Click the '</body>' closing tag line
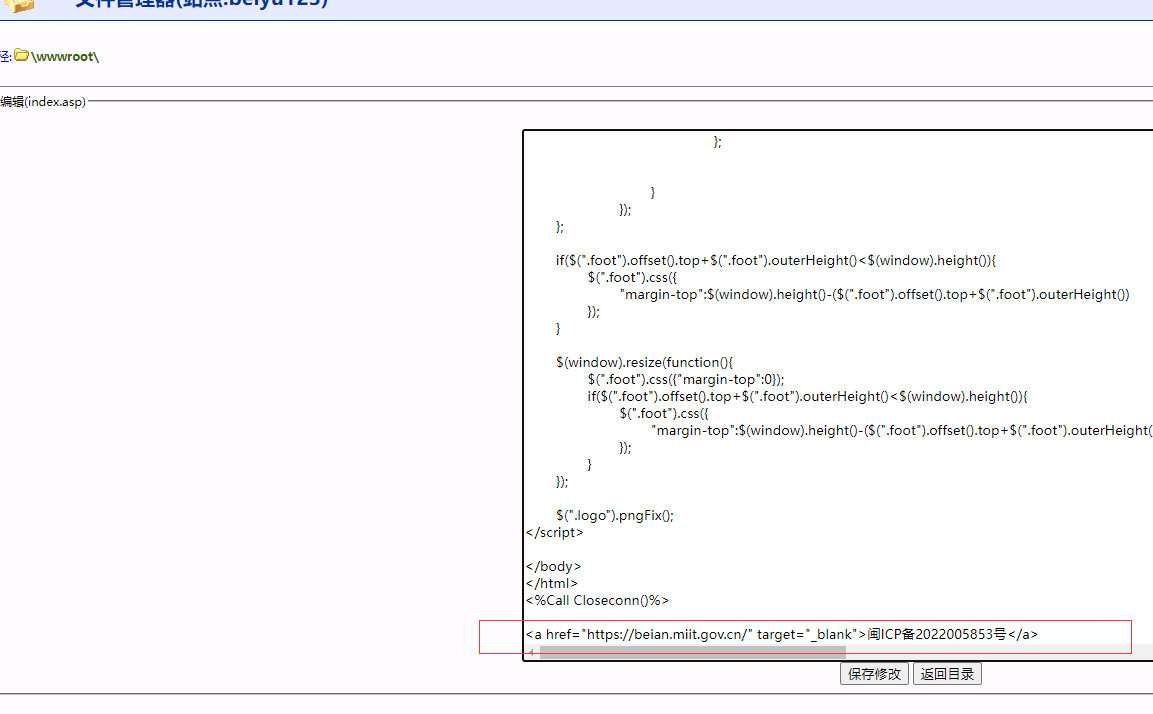The width and height of the screenshot is (1153, 714). click(554, 566)
